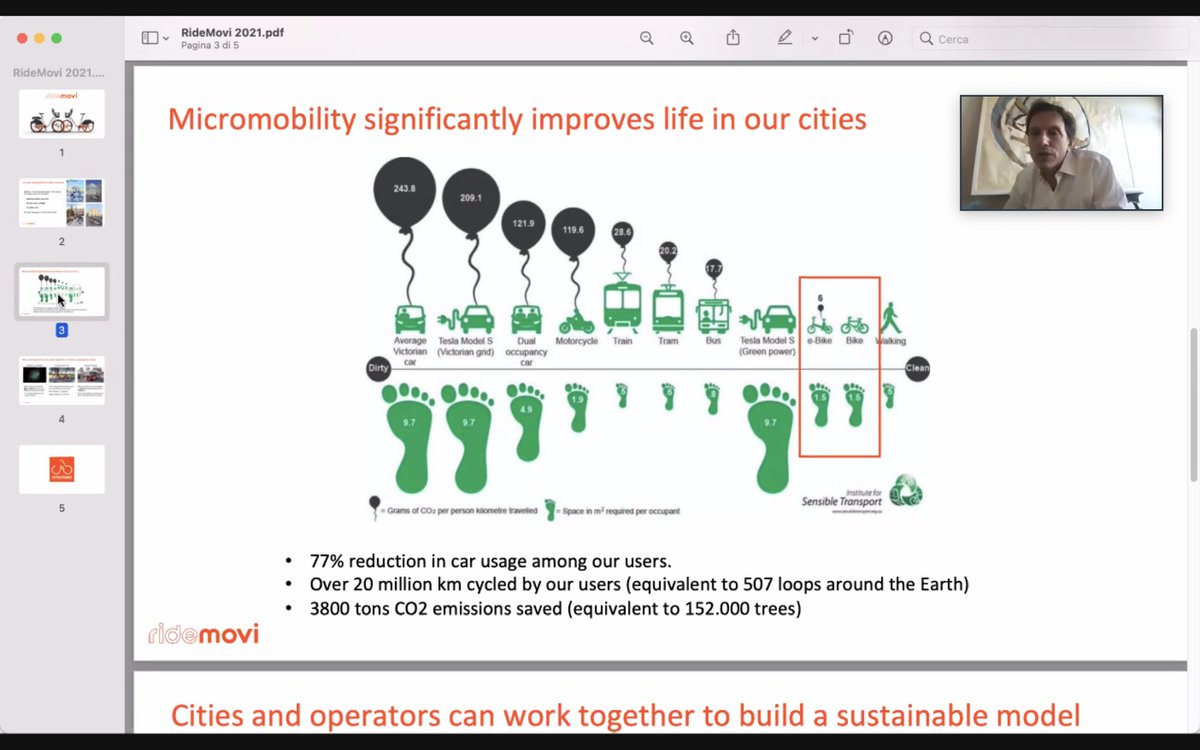The width and height of the screenshot is (1200, 750).
Task: Click the sidebar view toggle icon
Action: pos(149,38)
